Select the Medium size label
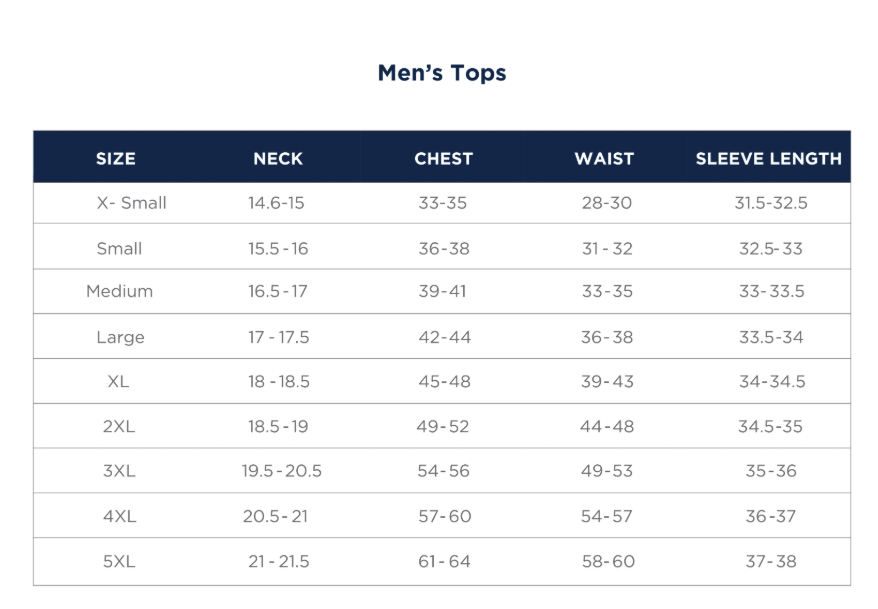878x609 pixels. (119, 292)
